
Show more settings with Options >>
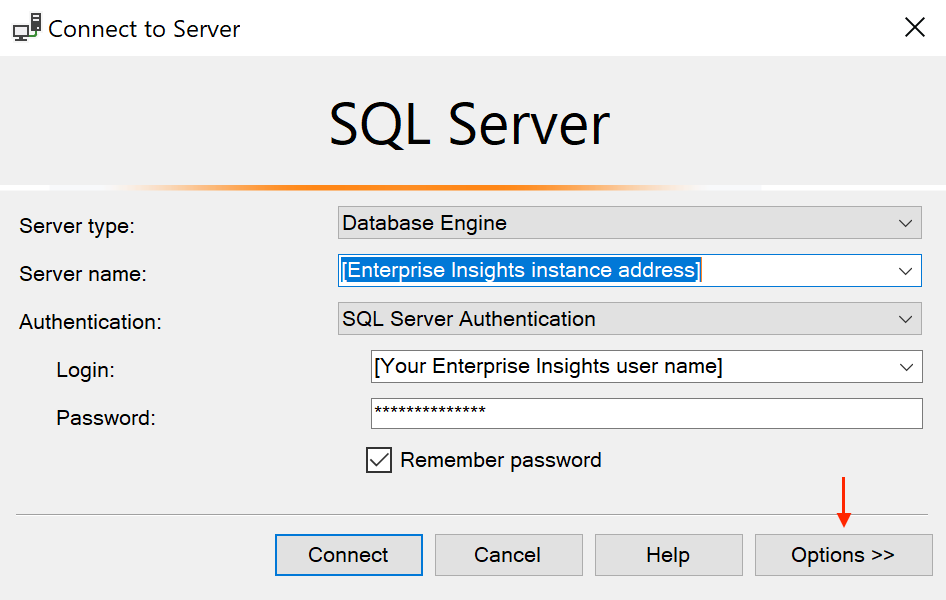tap(843, 555)
